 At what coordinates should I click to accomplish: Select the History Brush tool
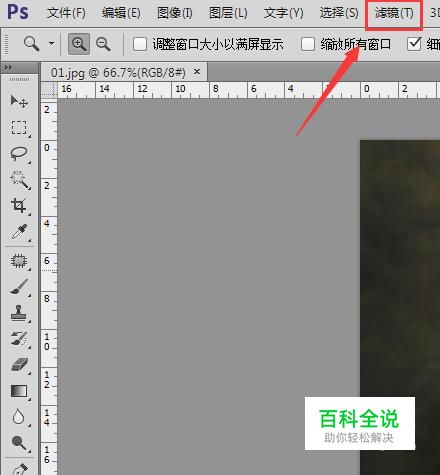19,339
